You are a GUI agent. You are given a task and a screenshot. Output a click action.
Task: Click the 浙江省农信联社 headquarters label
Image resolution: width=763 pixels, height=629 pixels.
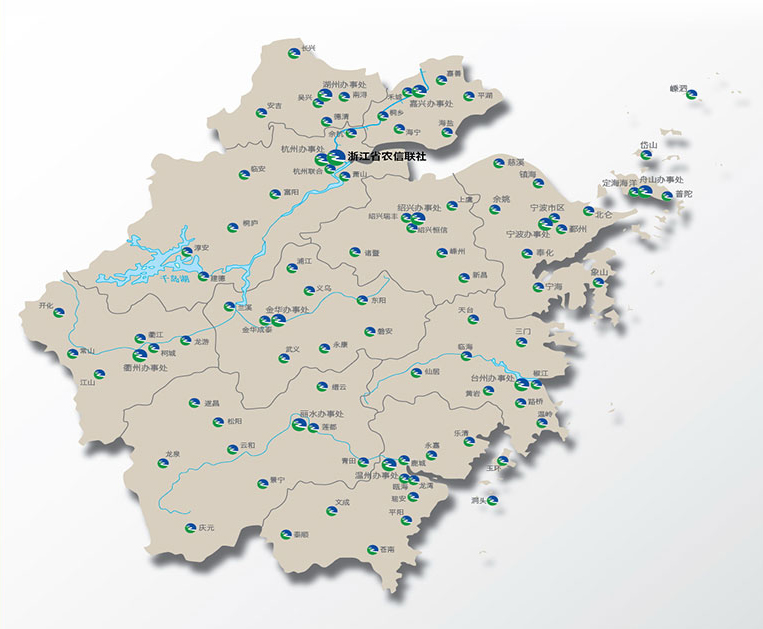[387, 157]
